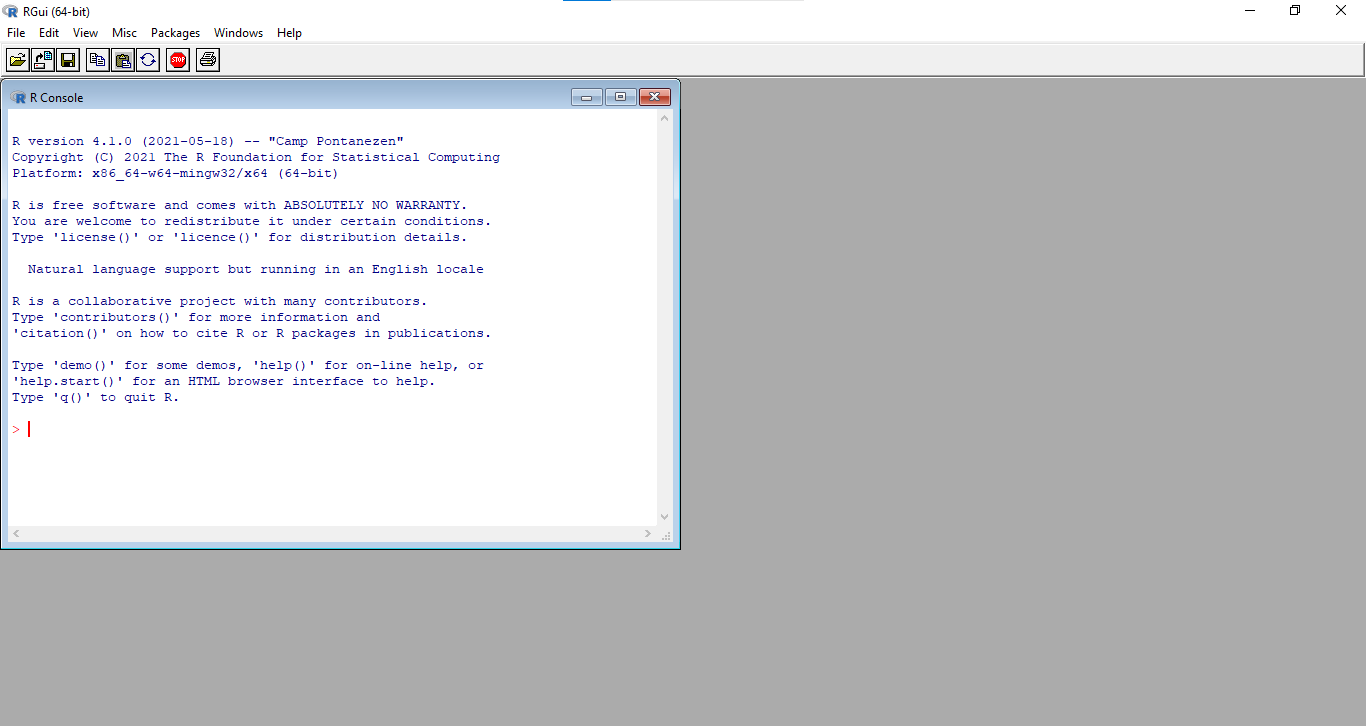
Task: Click the Copy and Paste toolbar icon
Action: tap(148, 60)
